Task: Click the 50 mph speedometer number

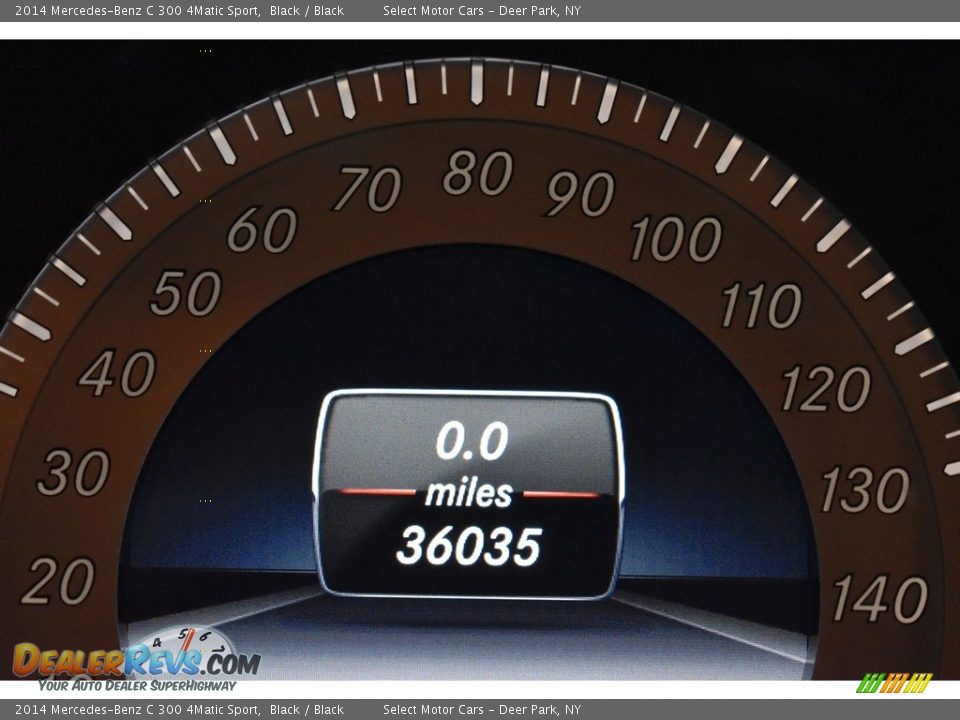Action: (x=186, y=293)
